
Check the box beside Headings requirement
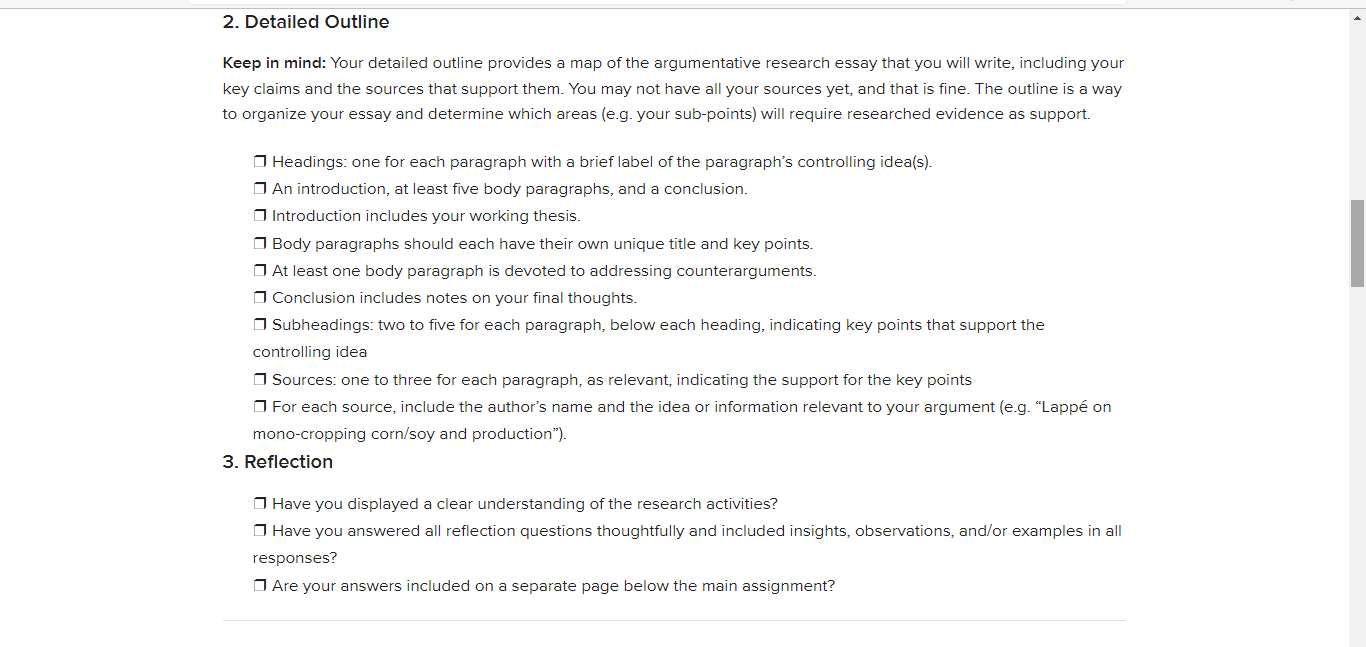coord(260,162)
